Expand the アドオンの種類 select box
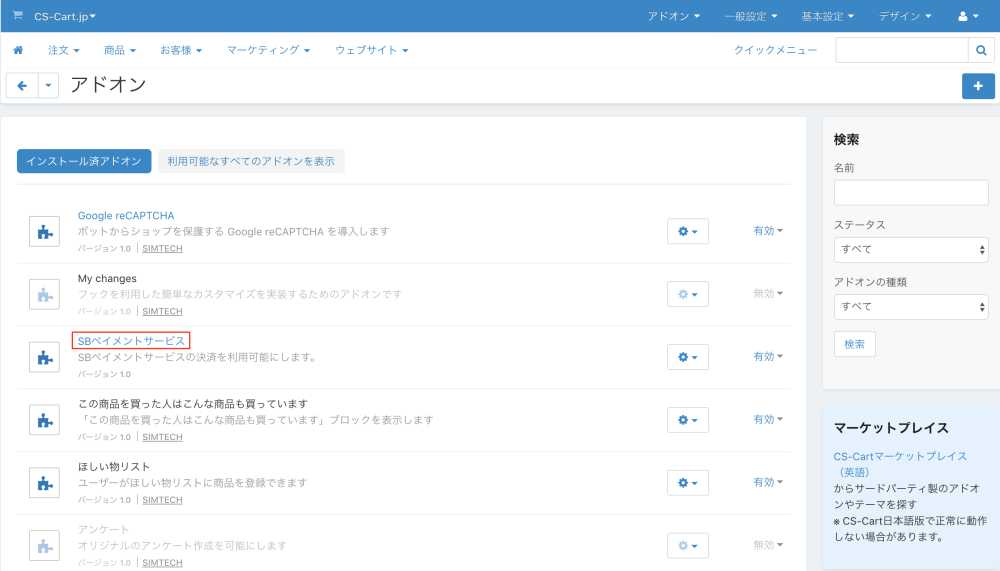The width and height of the screenshot is (1000, 571). (911, 307)
